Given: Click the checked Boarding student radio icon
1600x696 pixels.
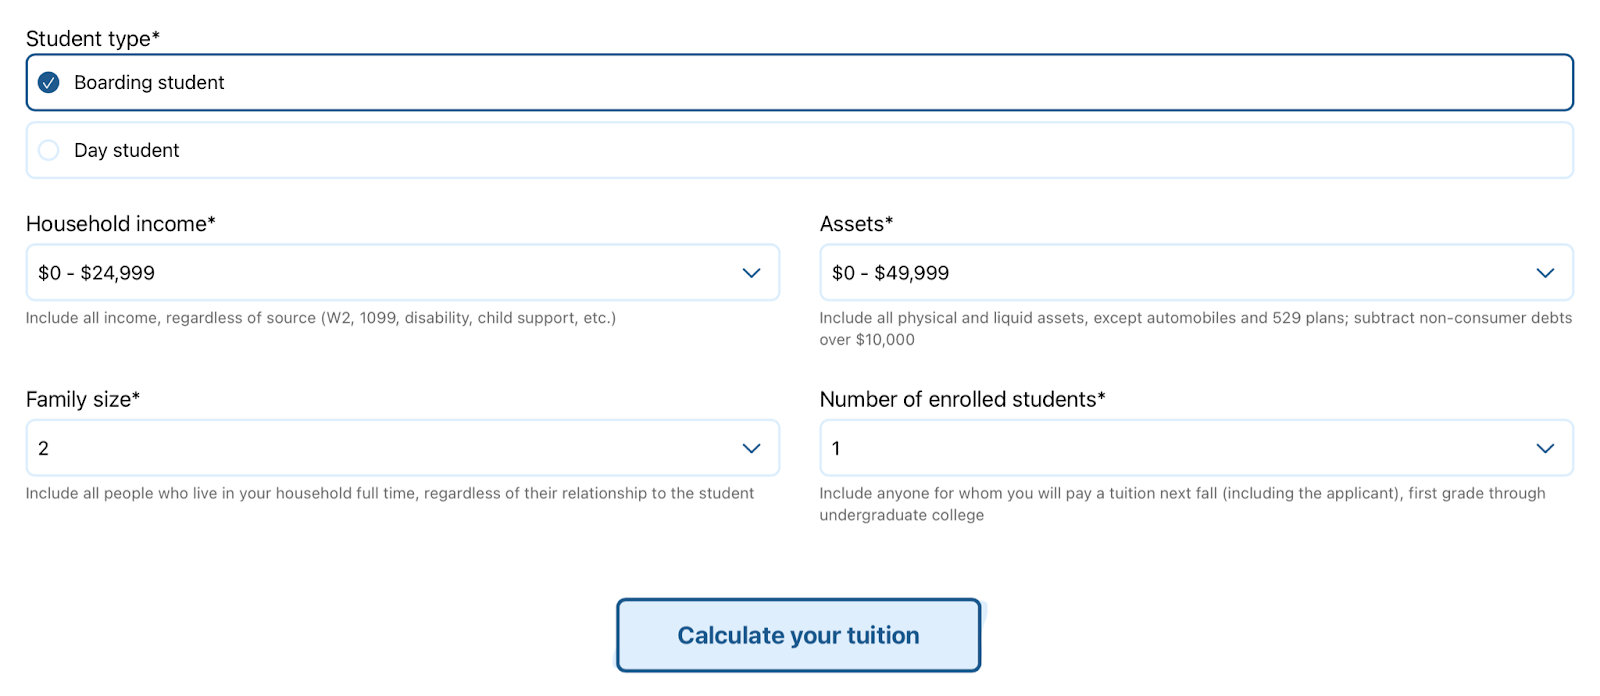Looking at the screenshot, I should click(48, 82).
